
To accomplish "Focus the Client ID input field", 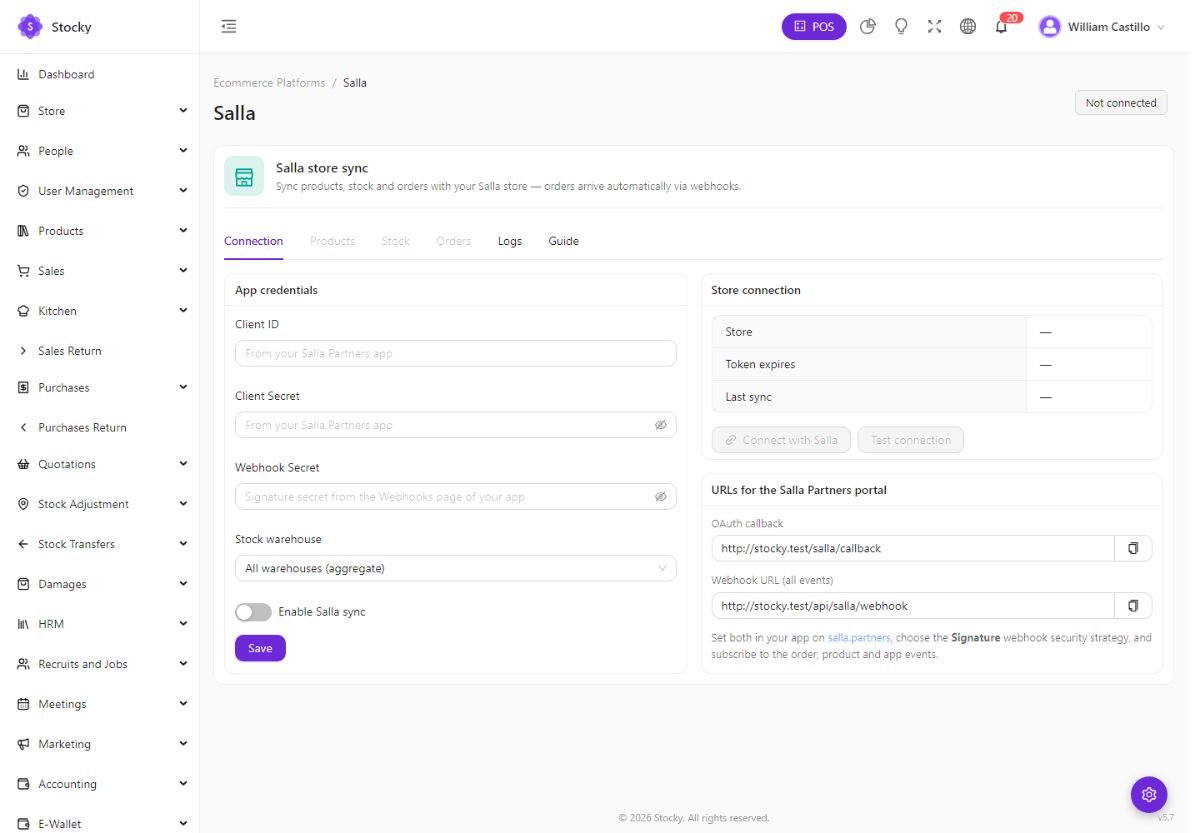I will [455, 353].
